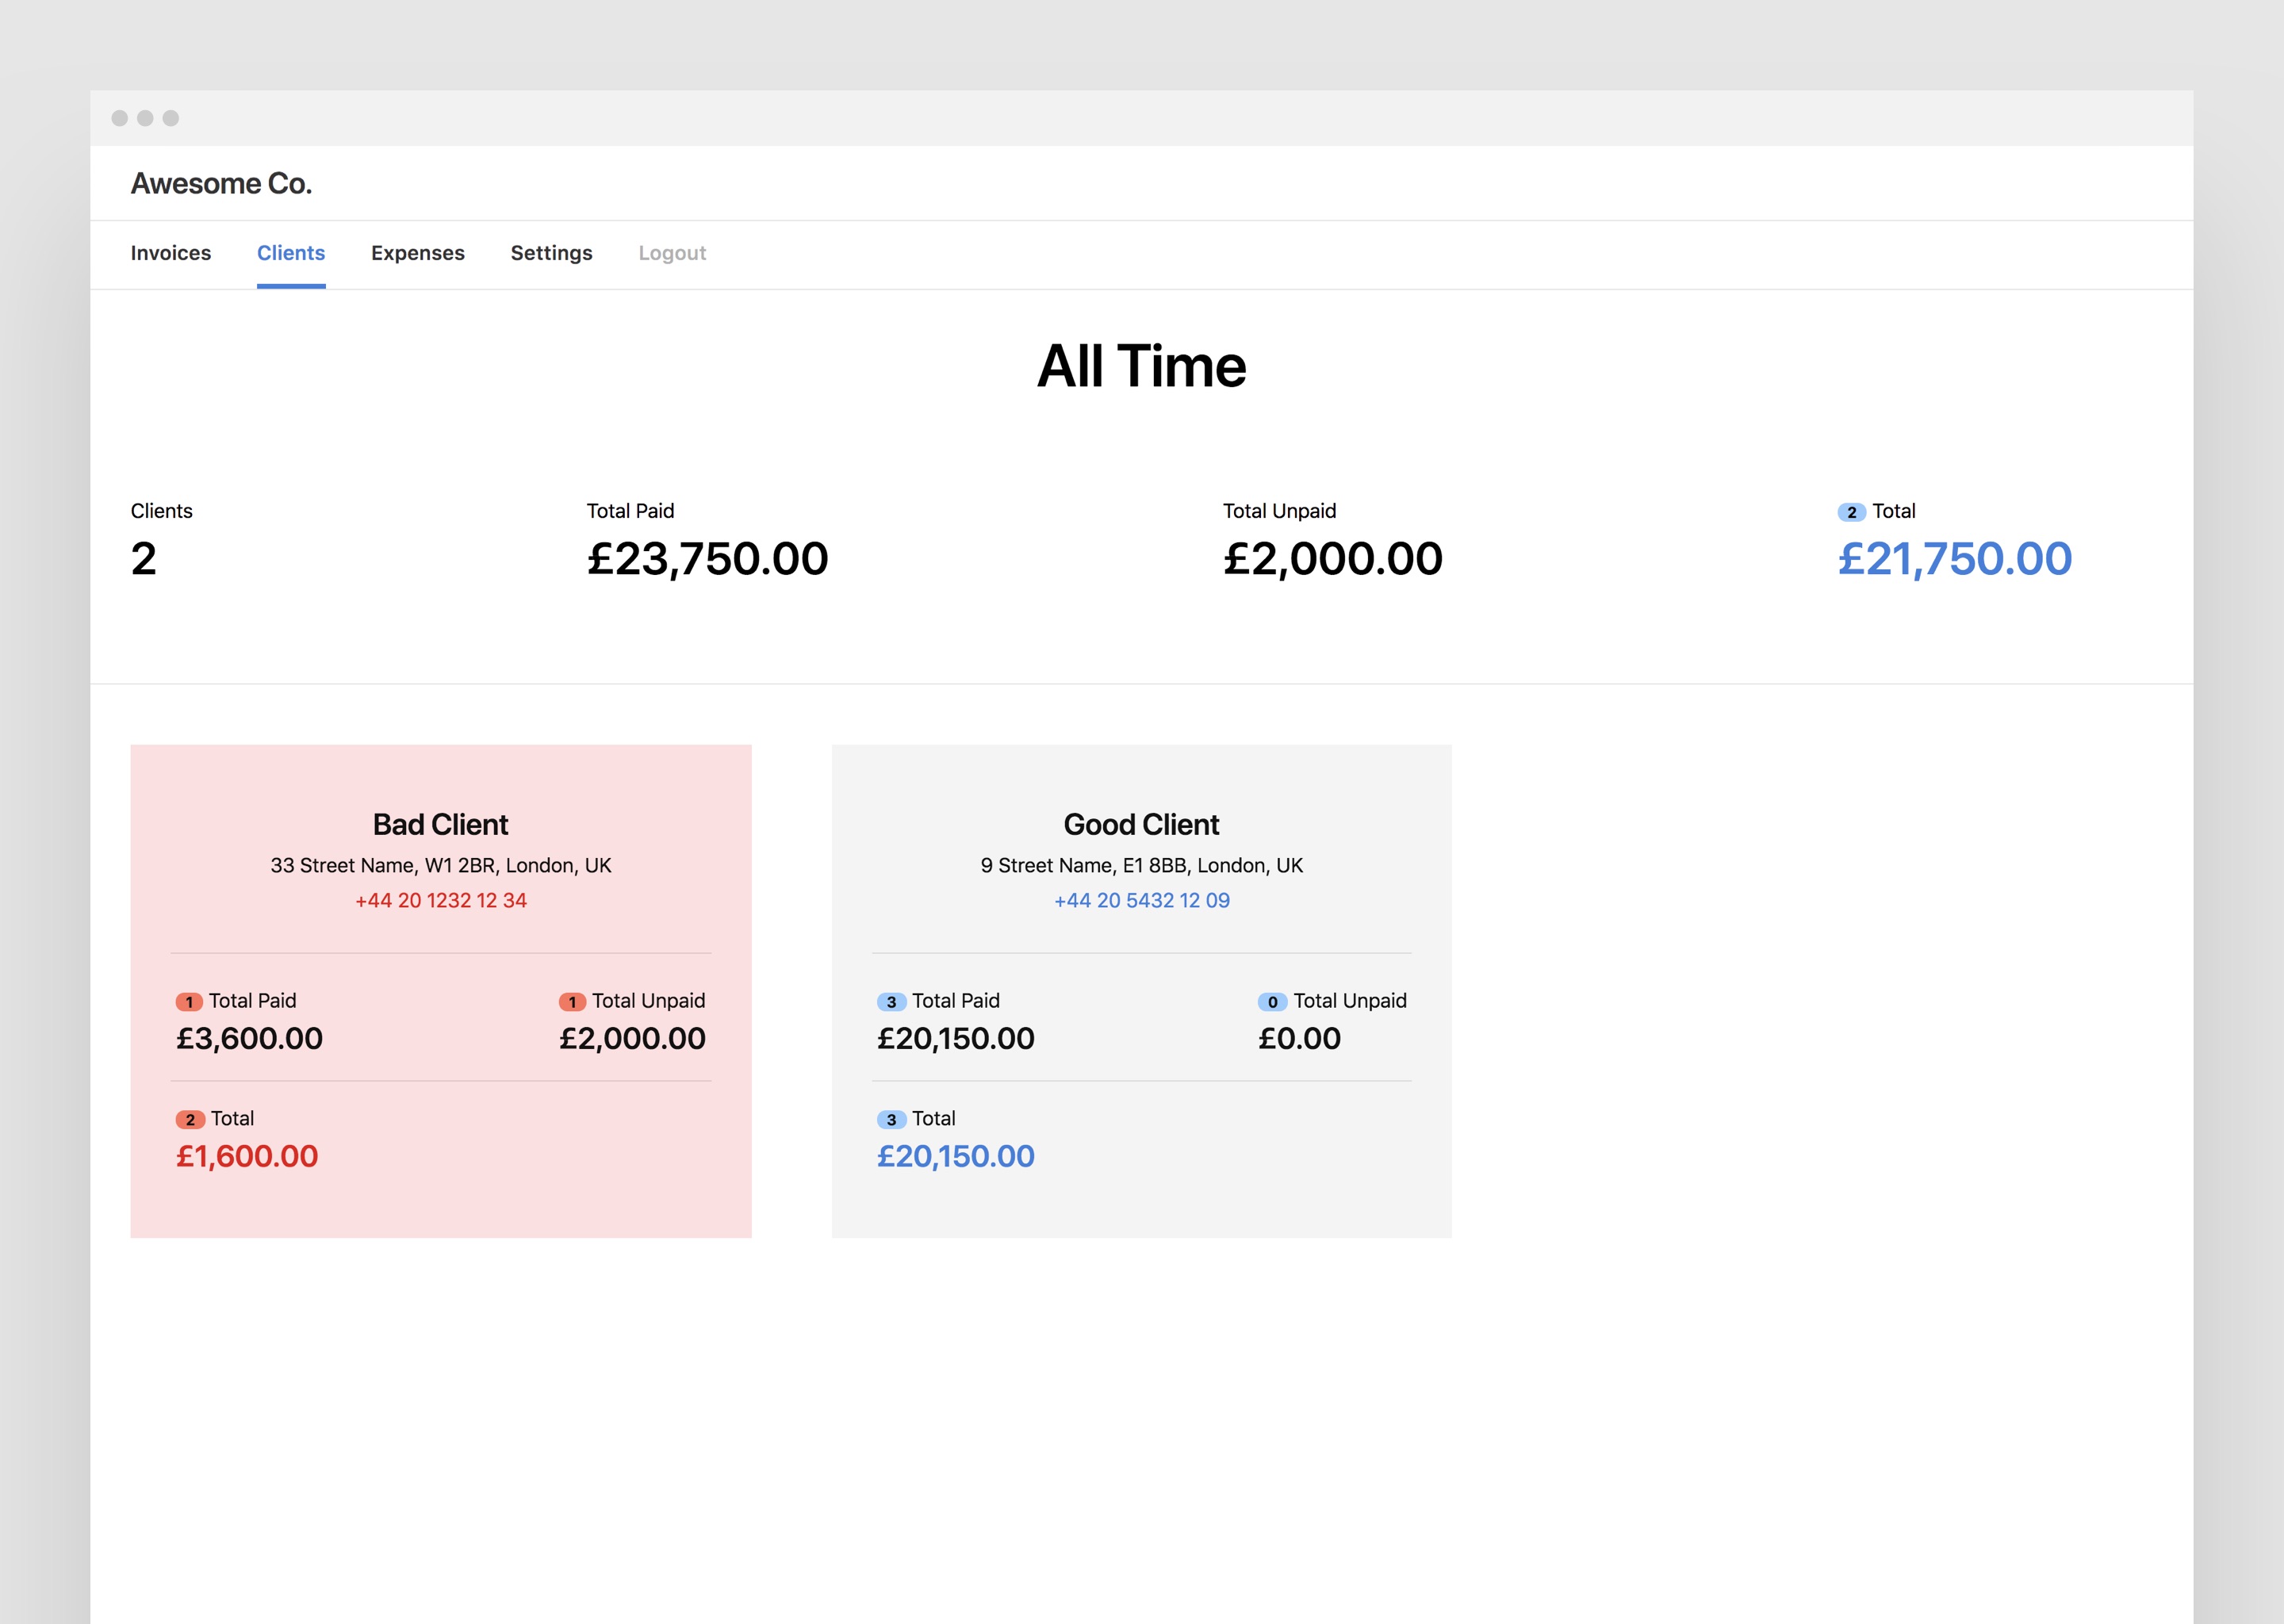
Task: Click the first gray window control dot
Action: click(x=119, y=118)
